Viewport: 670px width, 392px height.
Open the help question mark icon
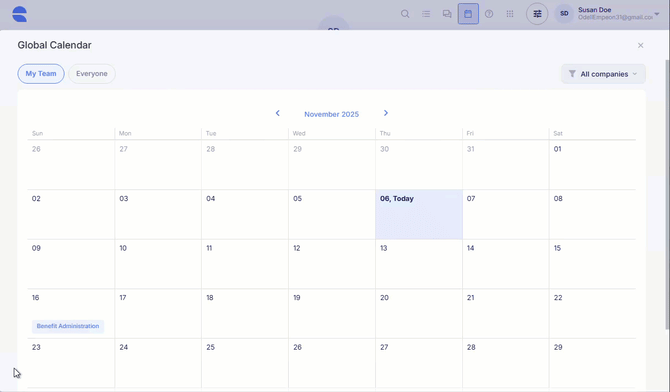489,14
